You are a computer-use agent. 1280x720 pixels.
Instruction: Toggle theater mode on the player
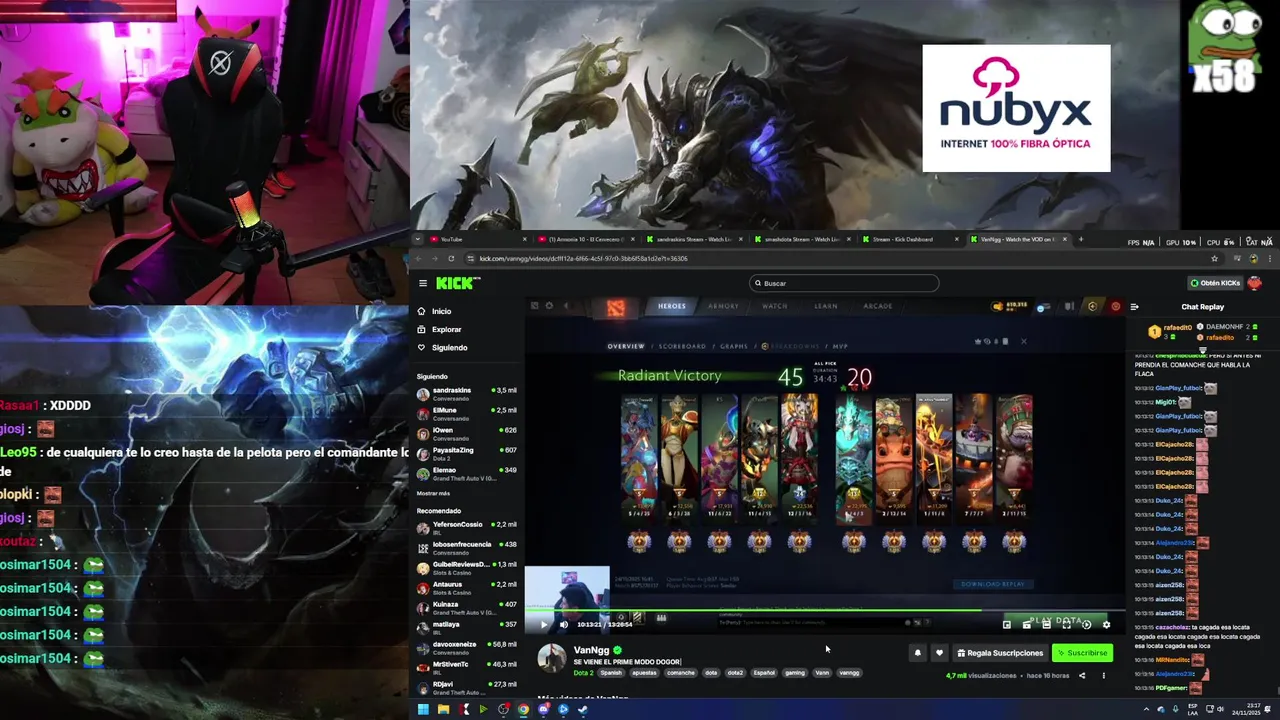click(1047, 624)
